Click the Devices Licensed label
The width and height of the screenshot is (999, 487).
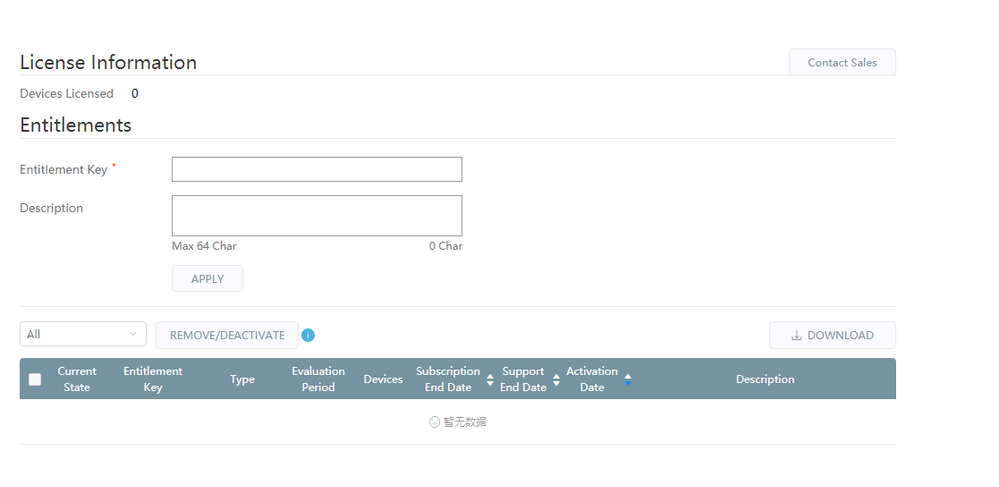click(x=66, y=94)
